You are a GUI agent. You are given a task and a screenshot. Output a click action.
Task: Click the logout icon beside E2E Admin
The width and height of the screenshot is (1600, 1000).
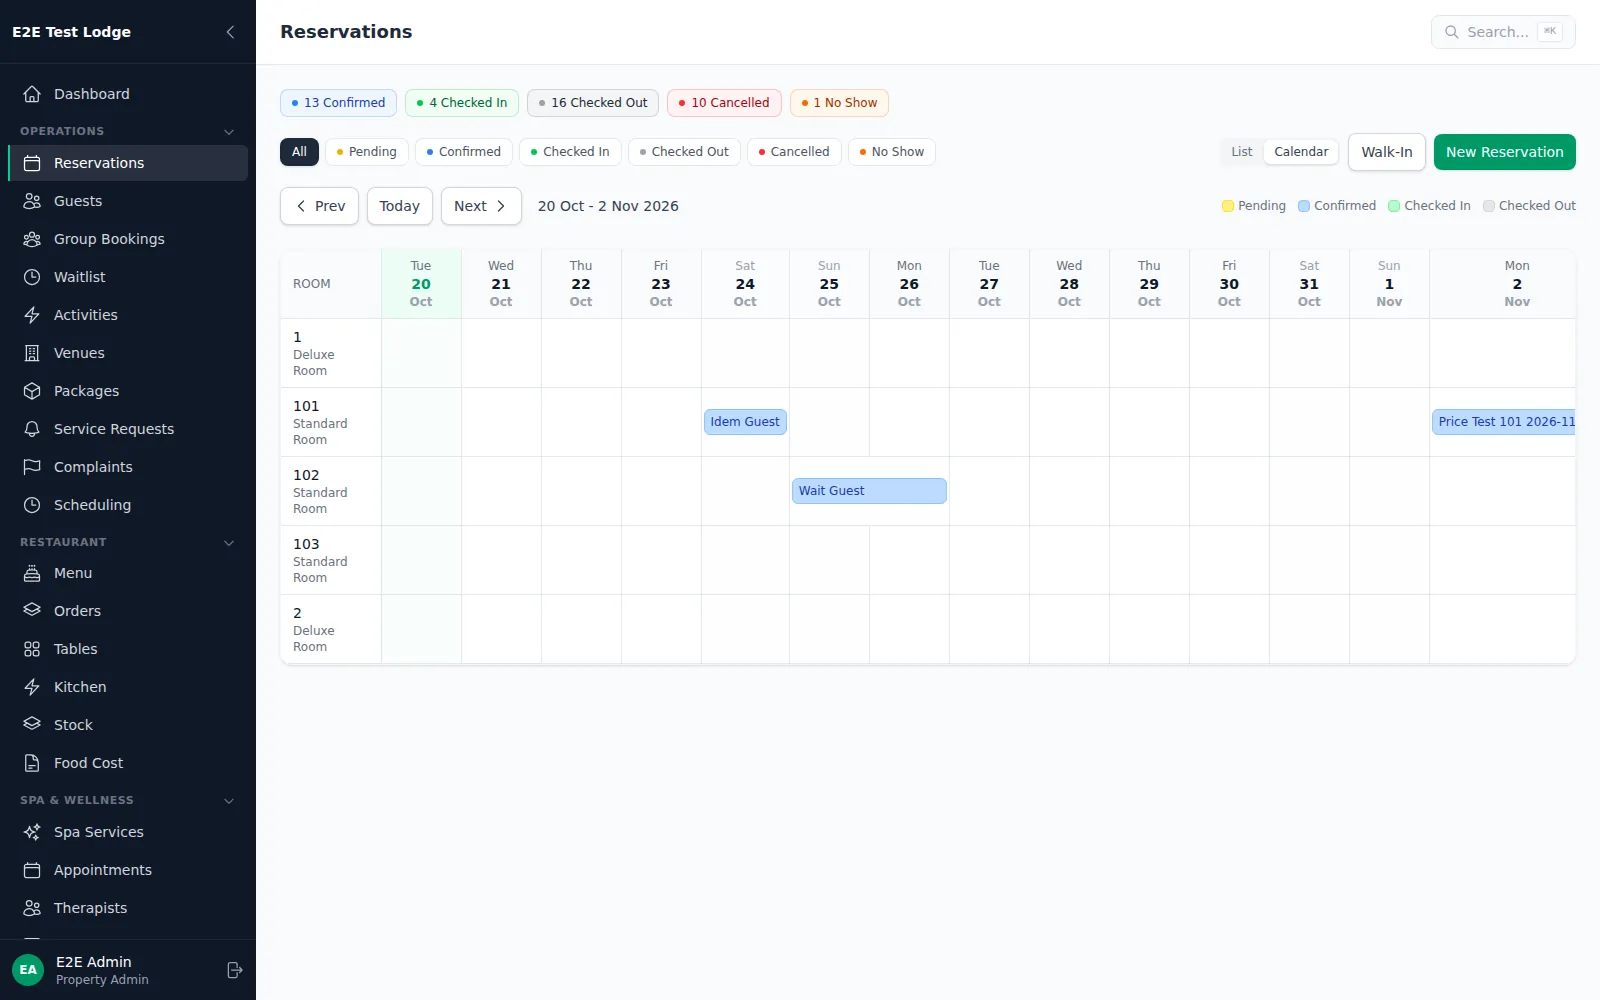235,970
